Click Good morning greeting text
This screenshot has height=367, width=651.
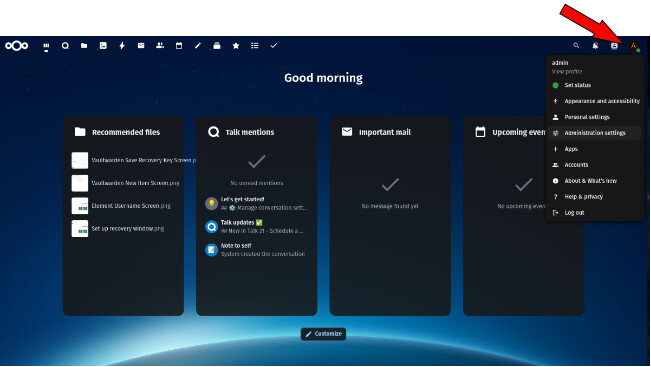click(323, 78)
